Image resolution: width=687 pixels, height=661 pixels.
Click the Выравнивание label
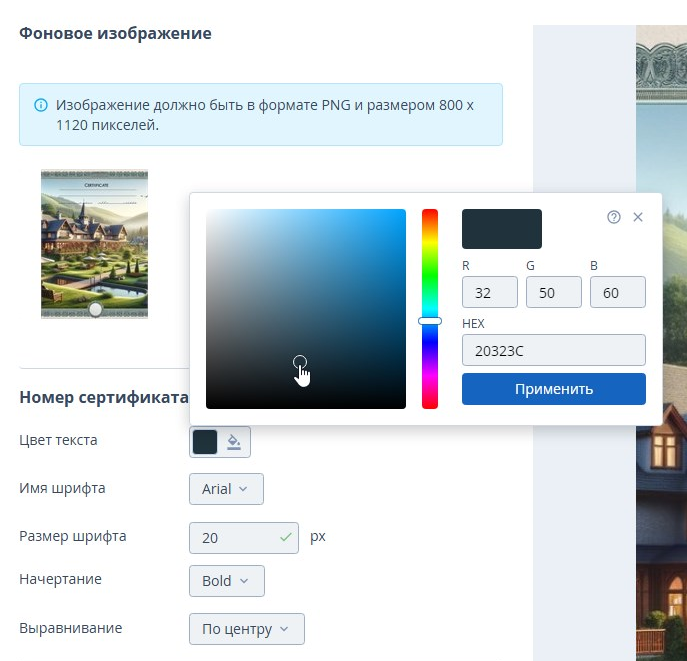[71, 628]
